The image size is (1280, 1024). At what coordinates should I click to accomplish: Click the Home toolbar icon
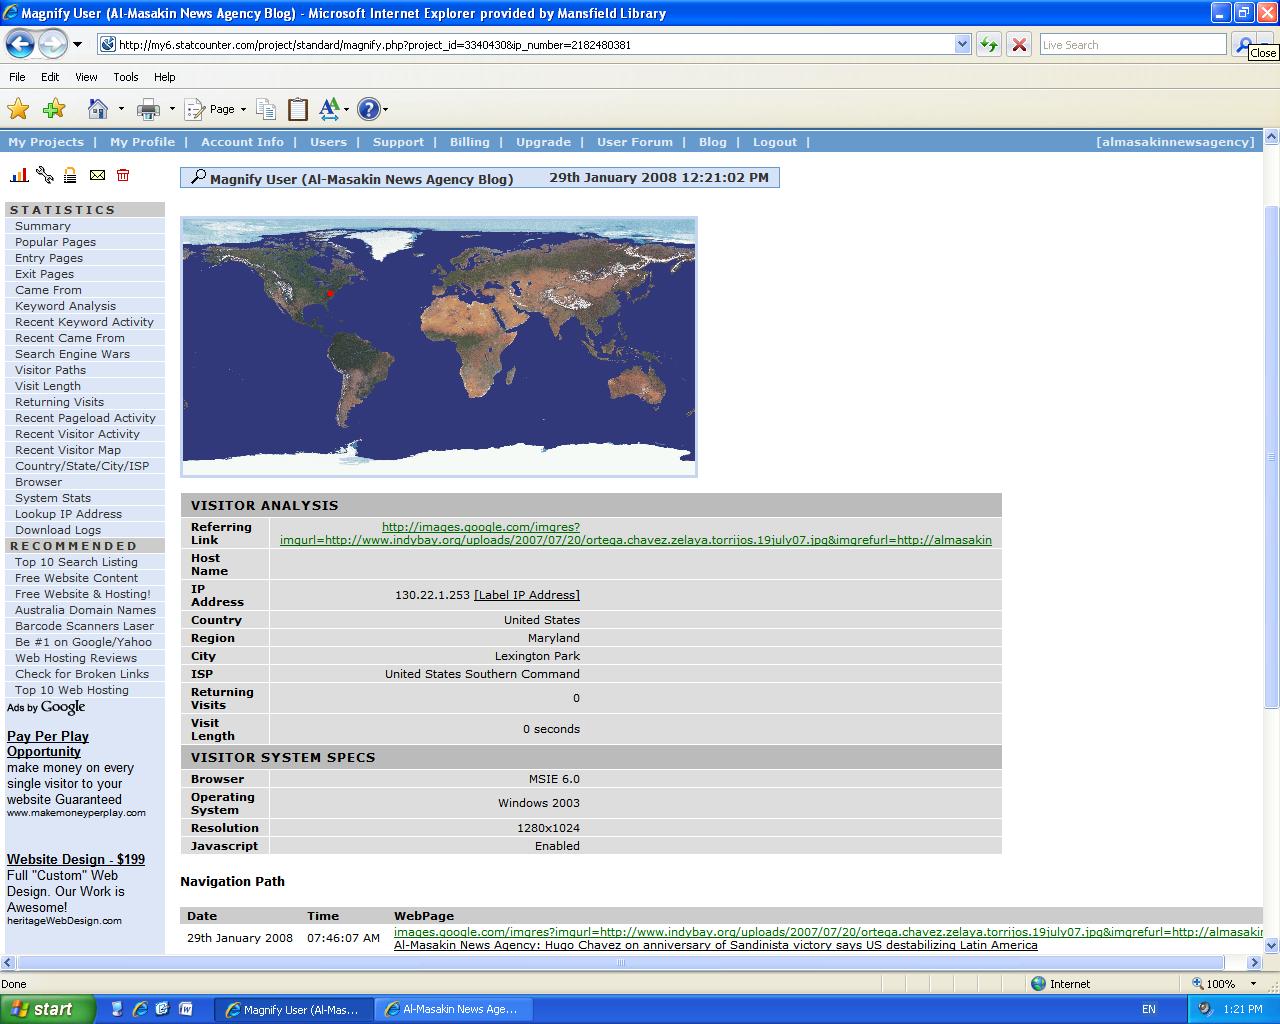(x=97, y=109)
